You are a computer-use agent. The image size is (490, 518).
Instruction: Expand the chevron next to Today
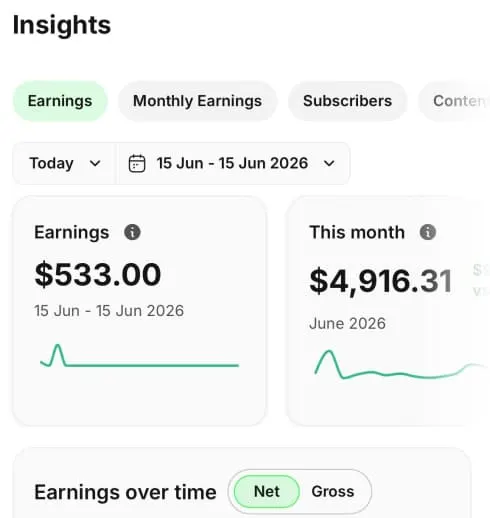coord(95,163)
